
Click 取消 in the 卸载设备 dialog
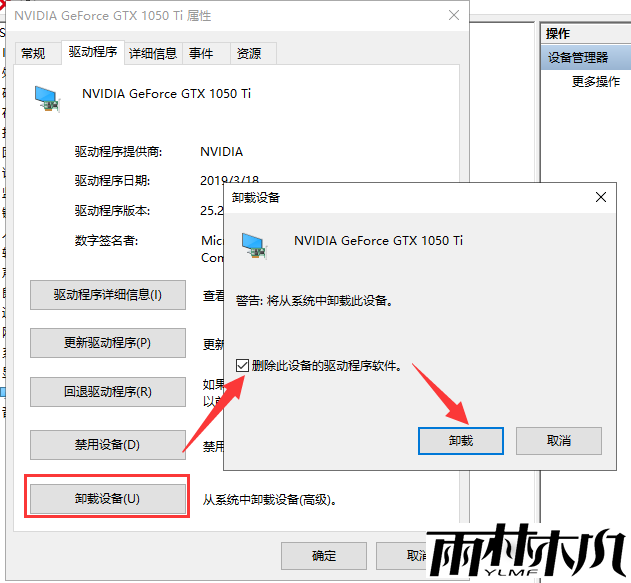pyautogui.click(x=559, y=441)
